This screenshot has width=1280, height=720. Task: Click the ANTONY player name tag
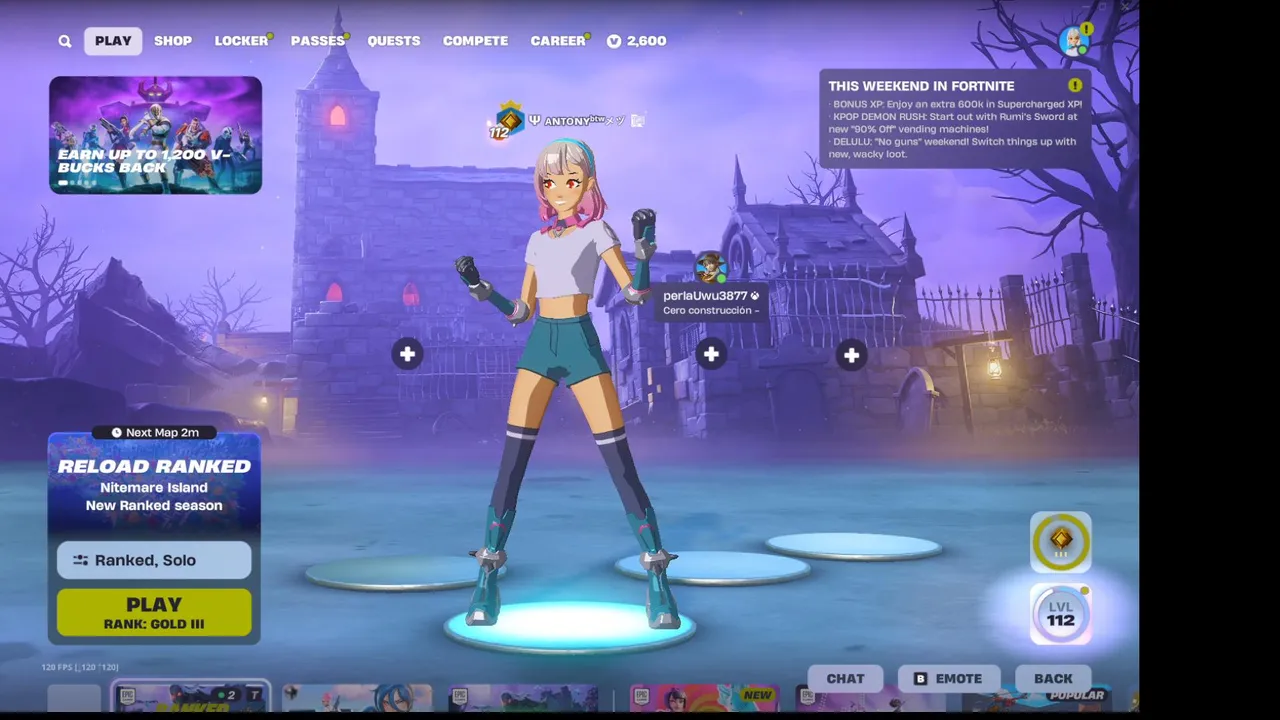pos(585,121)
